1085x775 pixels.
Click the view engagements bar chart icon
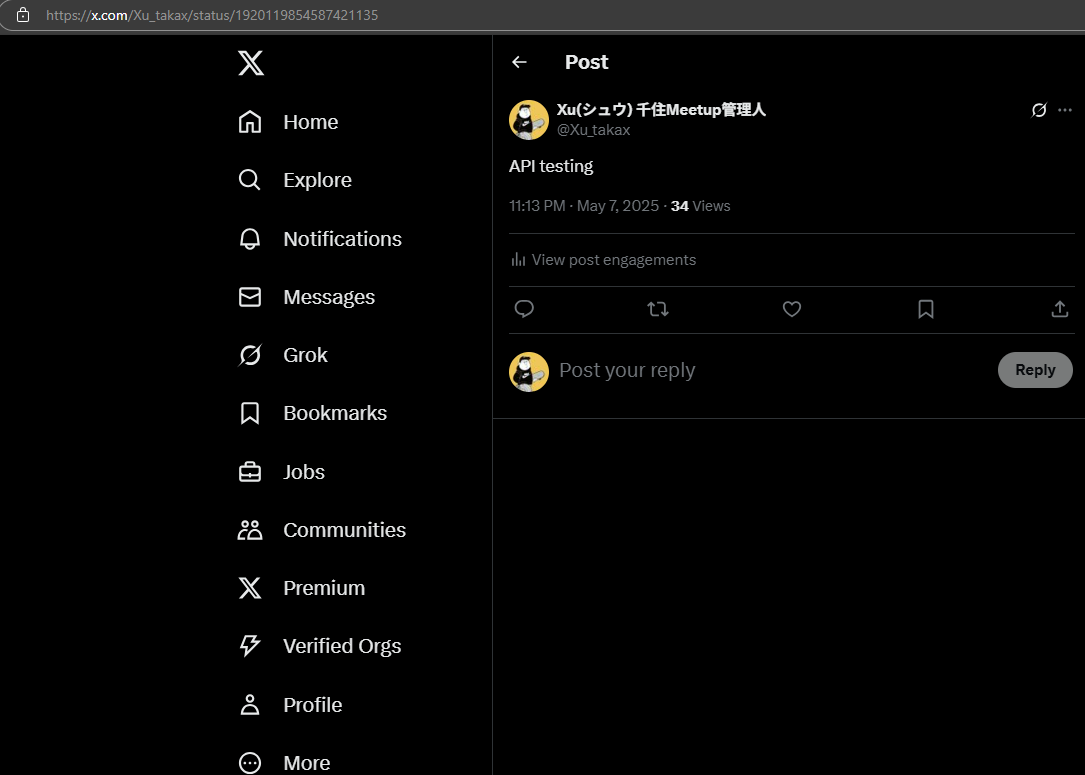pyautogui.click(x=518, y=259)
